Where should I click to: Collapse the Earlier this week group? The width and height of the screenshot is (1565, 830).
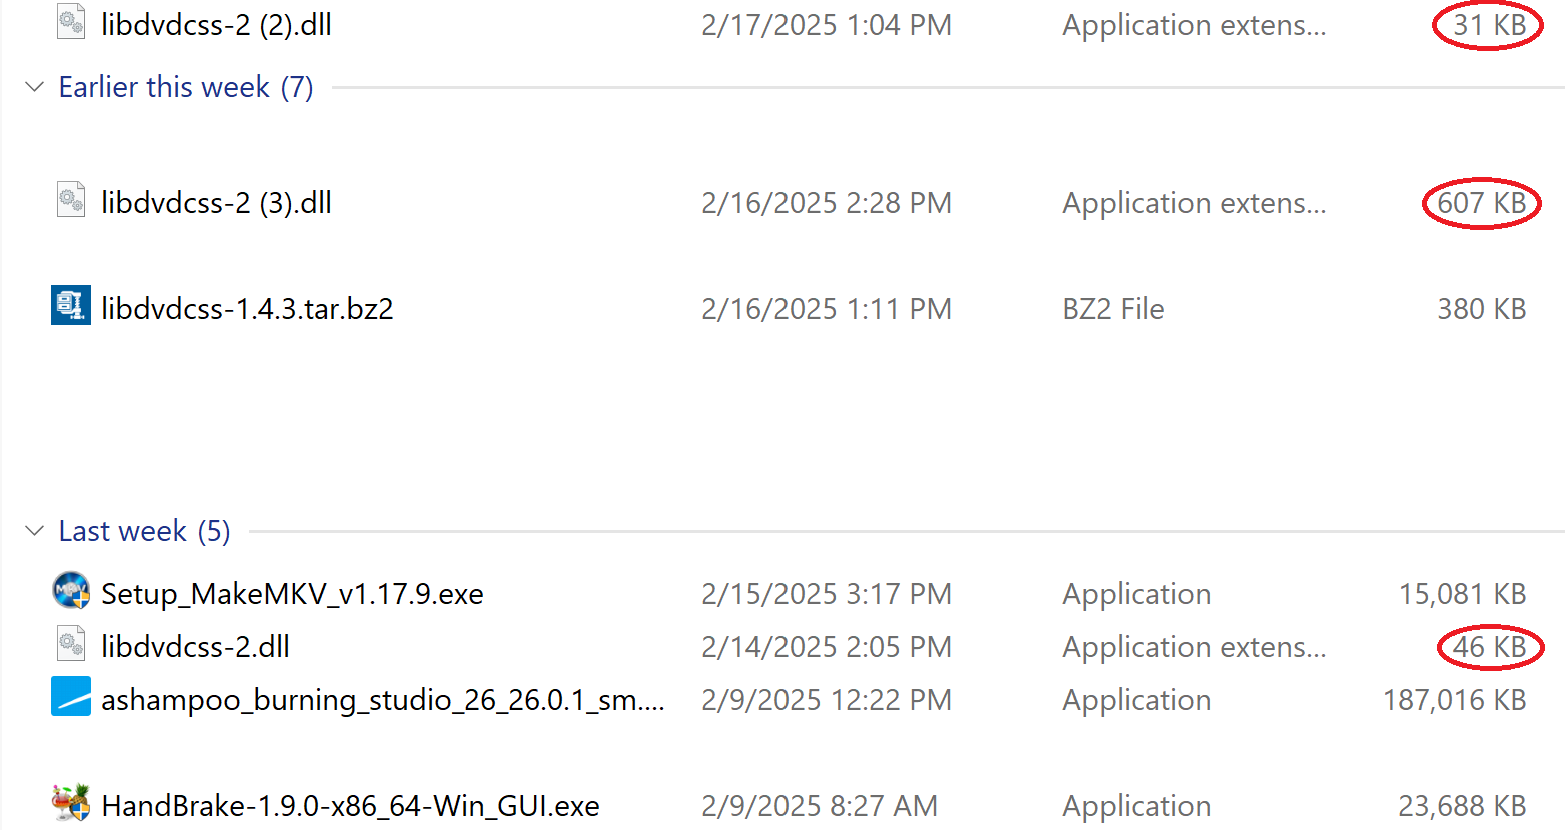point(34,87)
